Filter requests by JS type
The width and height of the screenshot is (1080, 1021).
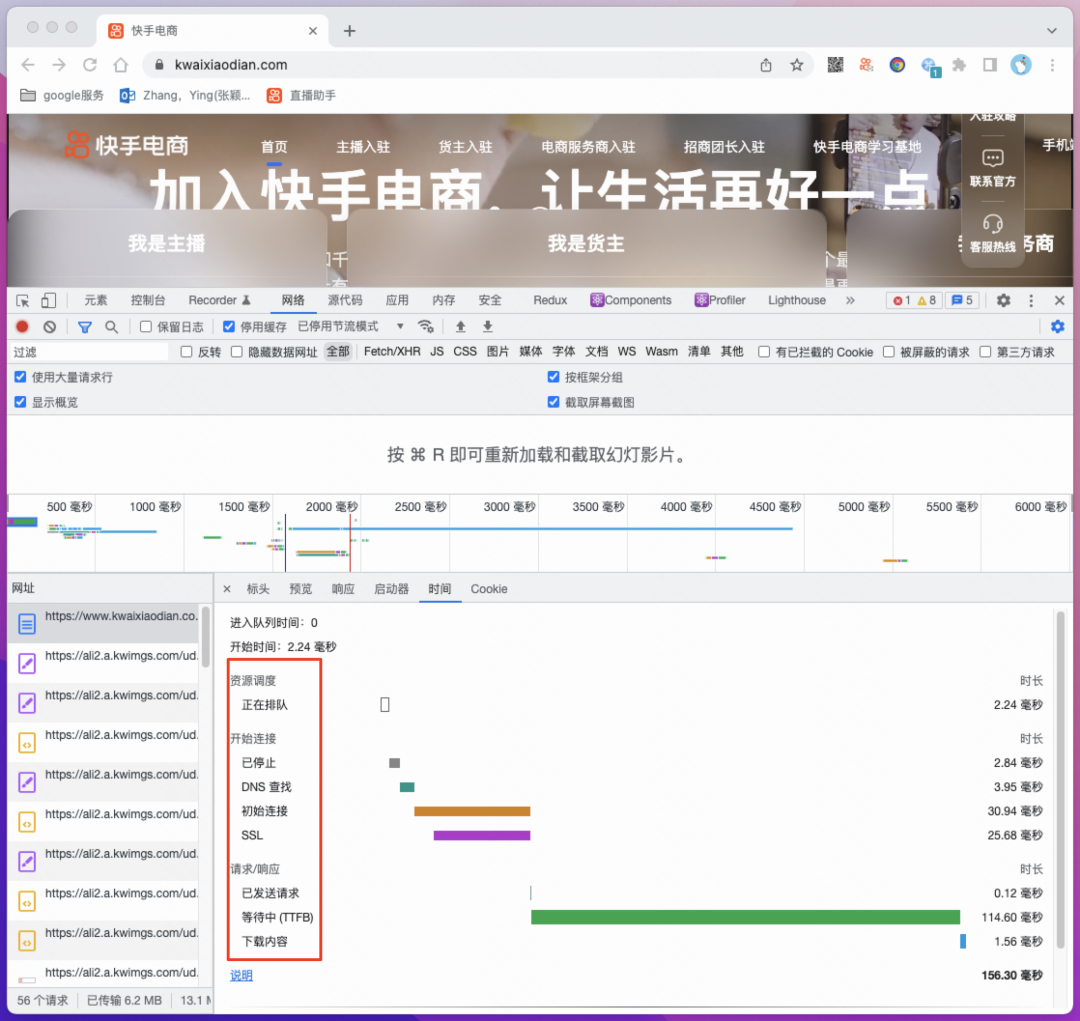(437, 351)
